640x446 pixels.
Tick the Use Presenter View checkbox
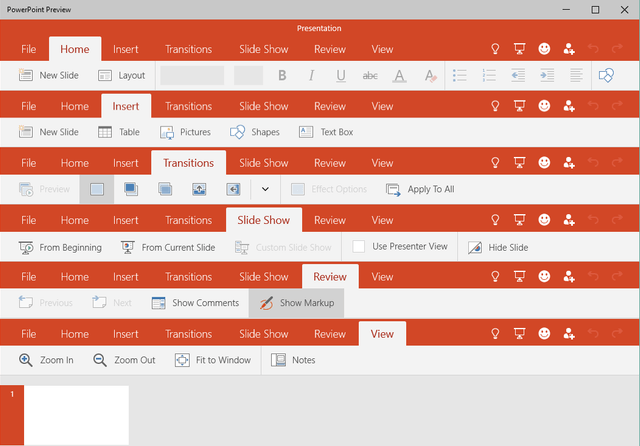[358, 246]
